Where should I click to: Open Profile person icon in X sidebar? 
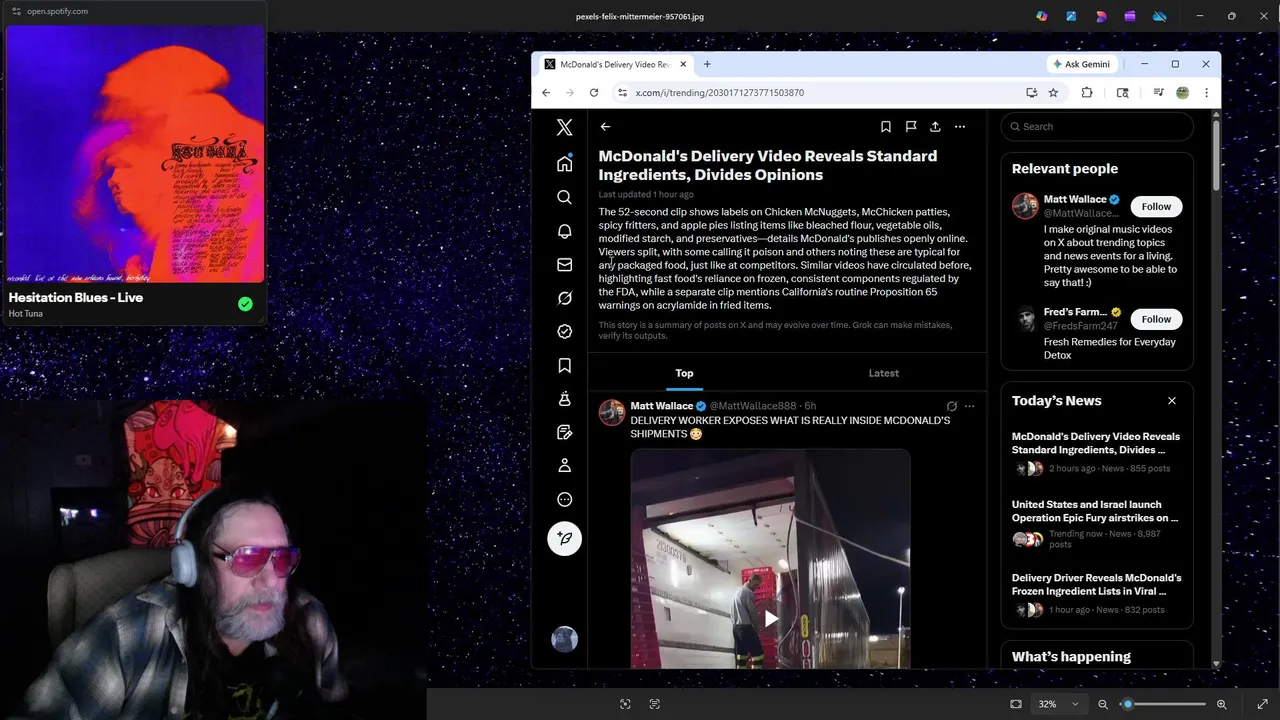(x=564, y=465)
